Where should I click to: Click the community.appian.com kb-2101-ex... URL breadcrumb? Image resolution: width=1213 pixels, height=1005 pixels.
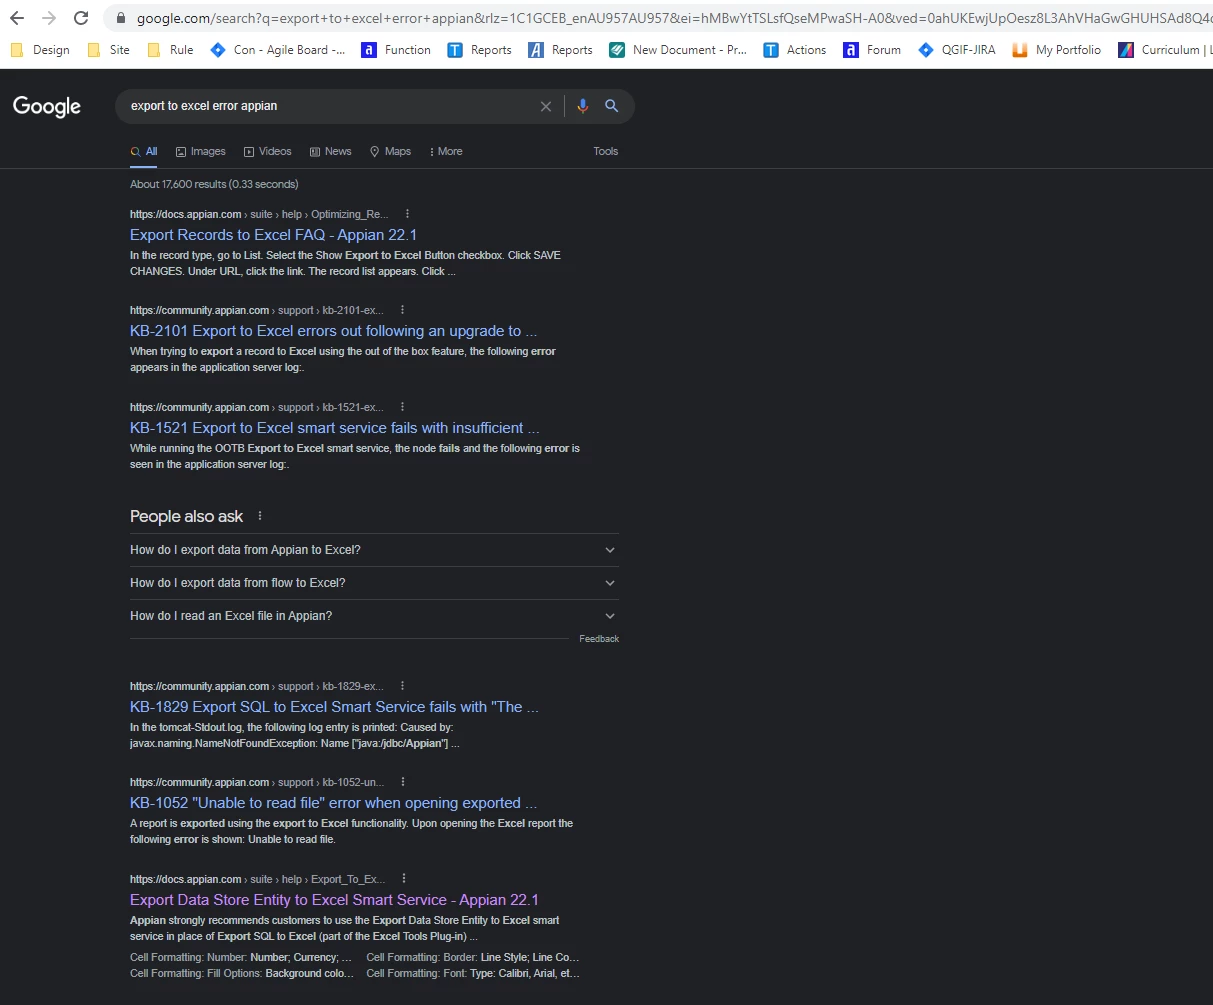257,310
